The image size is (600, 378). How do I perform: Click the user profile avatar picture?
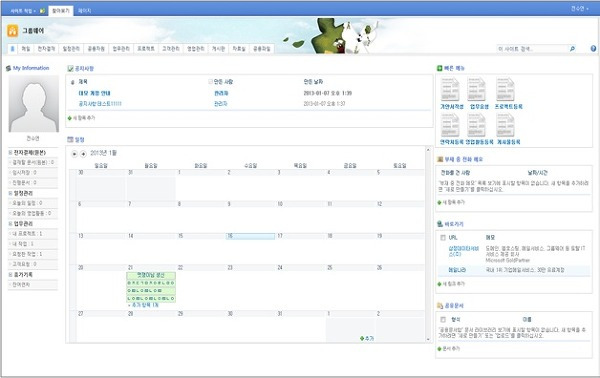[x=34, y=104]
